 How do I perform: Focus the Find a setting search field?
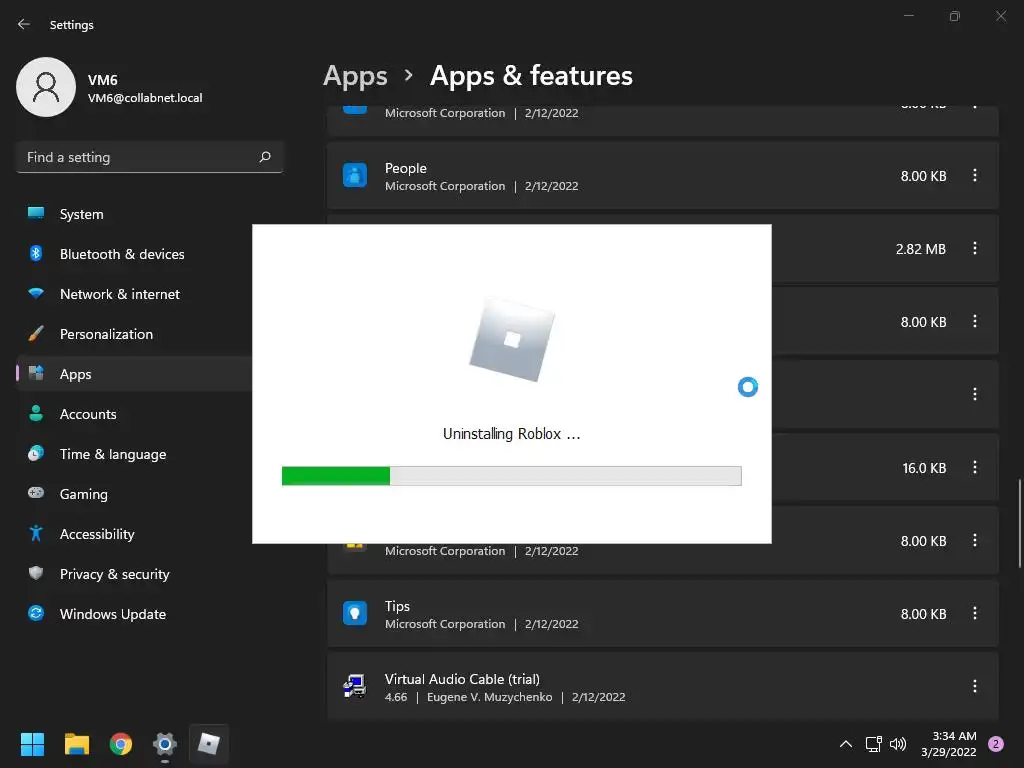150,157
